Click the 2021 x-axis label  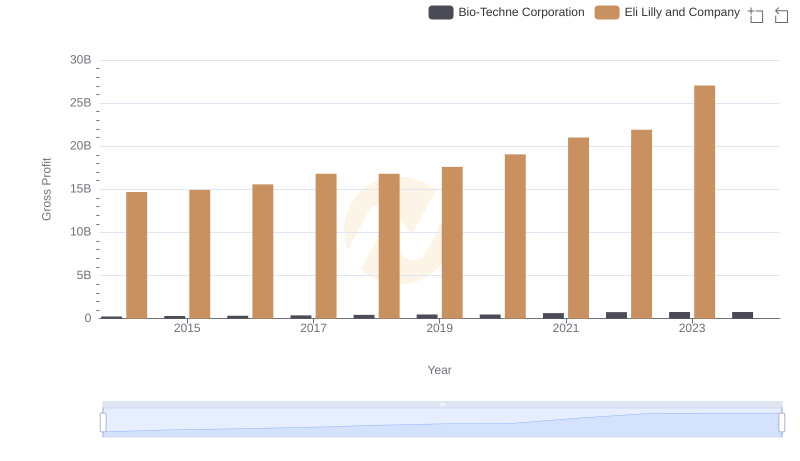pyautogui.click(x=566, y=328)
